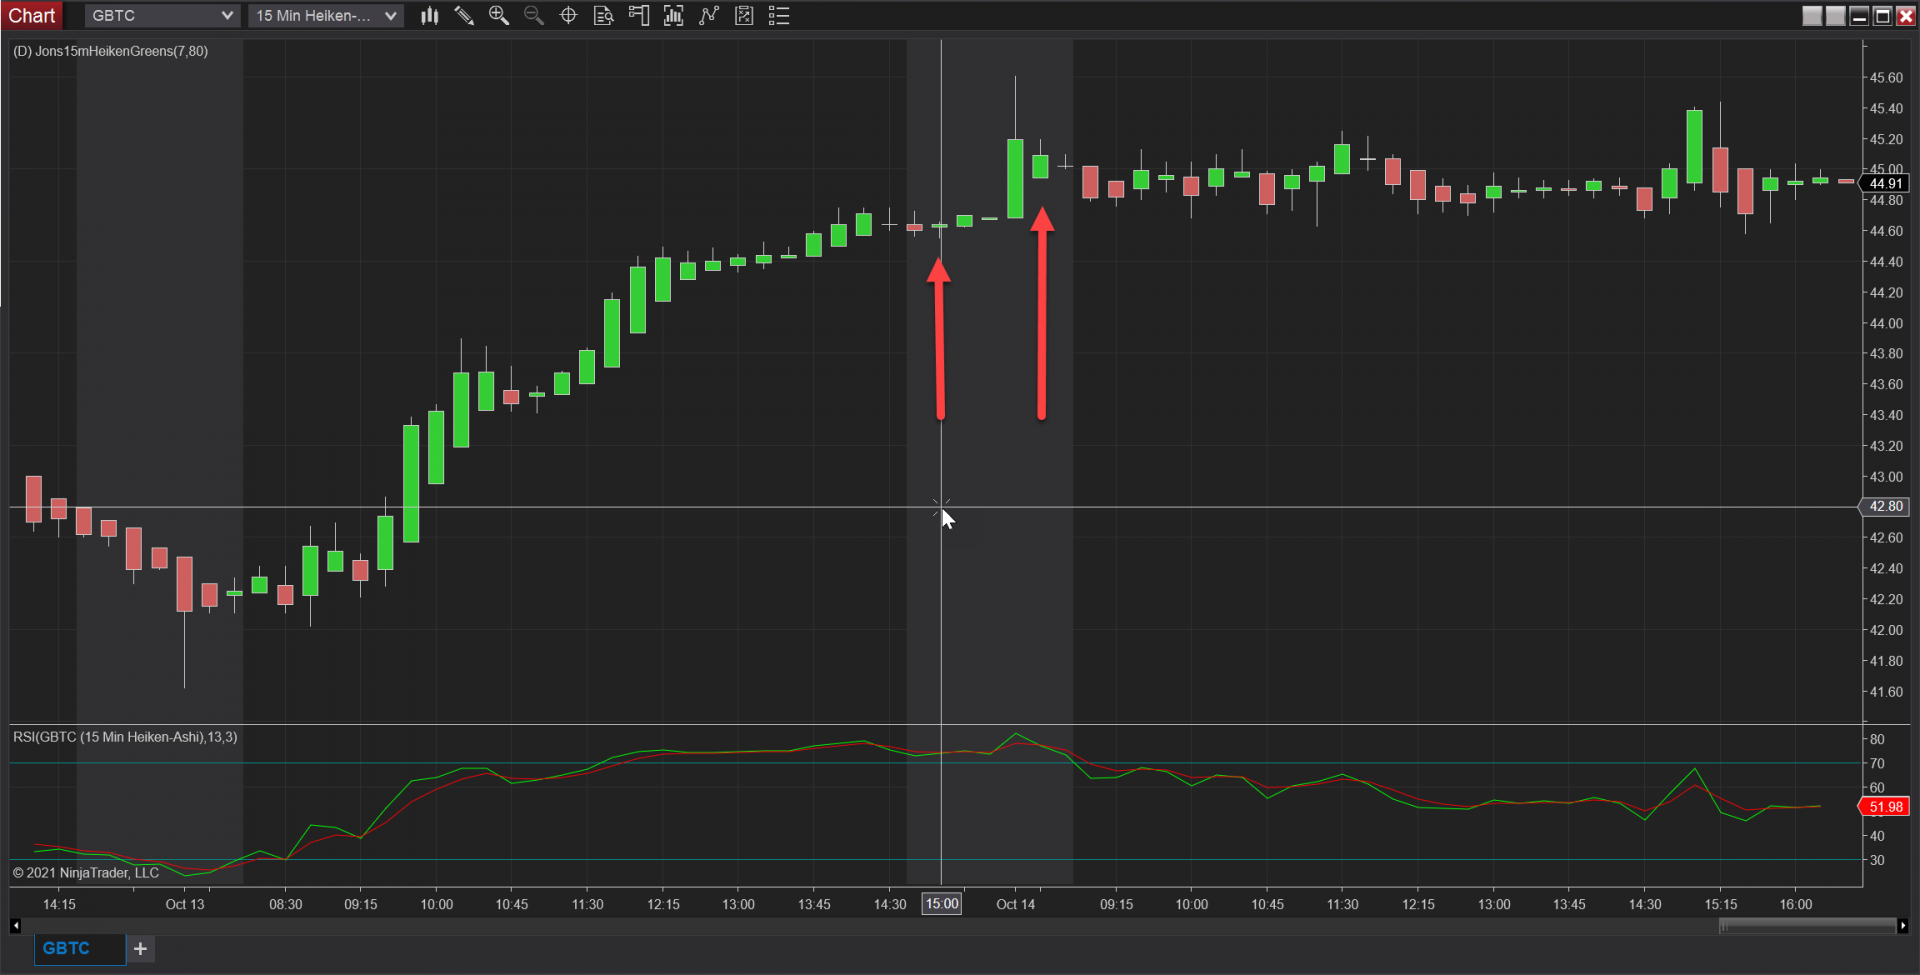Viewport: 1920px width, 975px height.
Task: Click the 30 RSI axis label
Action: 1877,860
